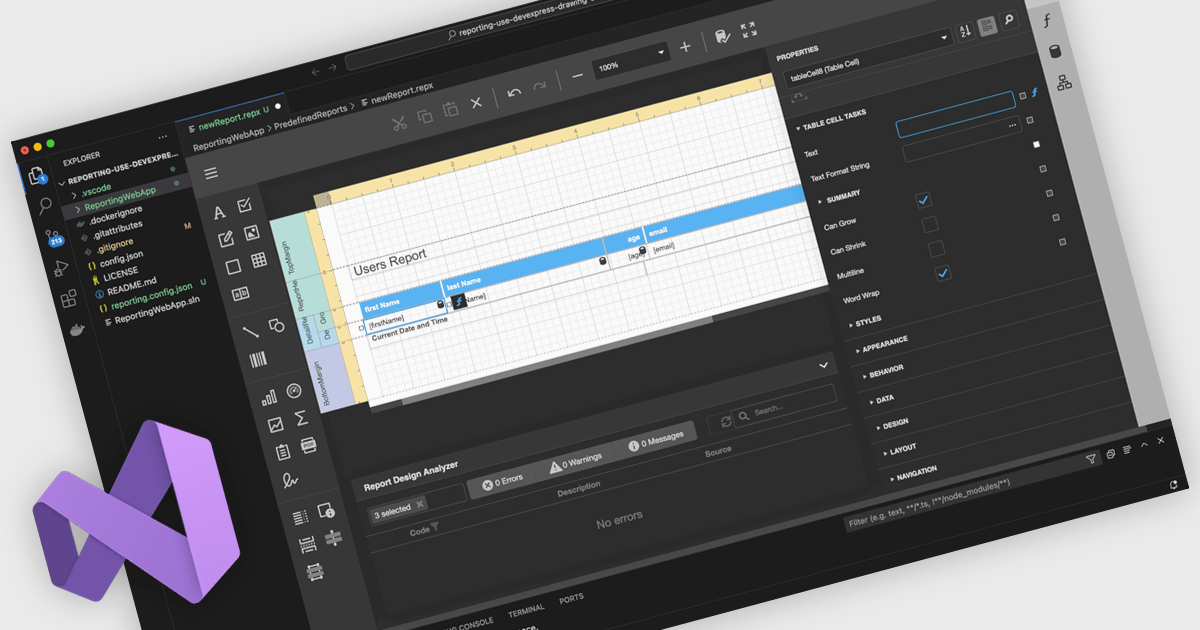Enable the Can Shrink checkbox
This screenshot has width=1200, height=630.
pos(930,223)
